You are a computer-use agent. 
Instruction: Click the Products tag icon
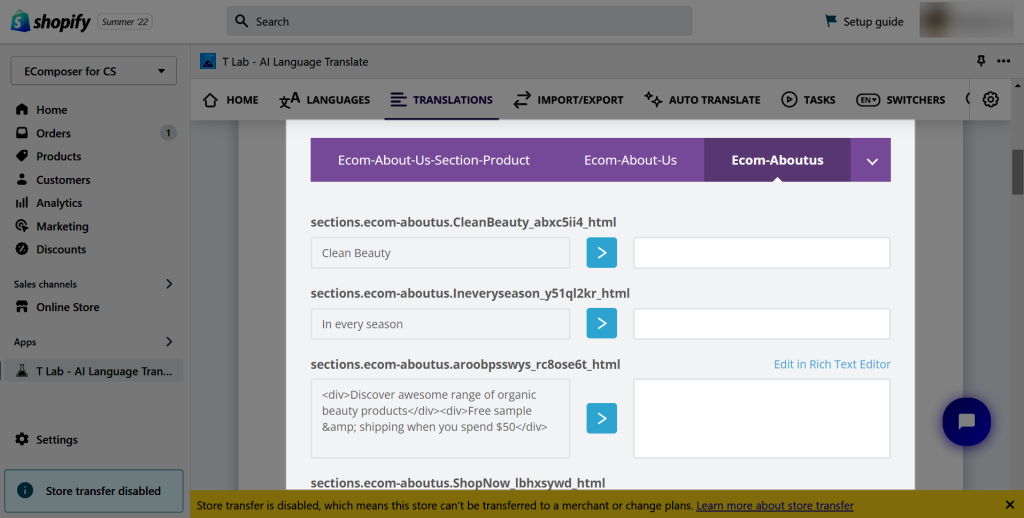pos(22,155)
